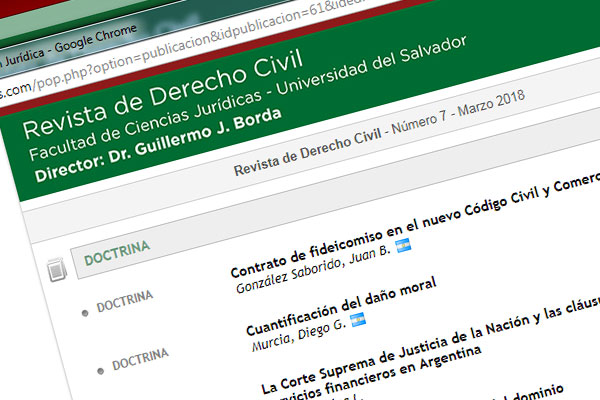Open article La Corte Suprema de Justicia de la Nación

pyautogui.click(x=430, y=344)
